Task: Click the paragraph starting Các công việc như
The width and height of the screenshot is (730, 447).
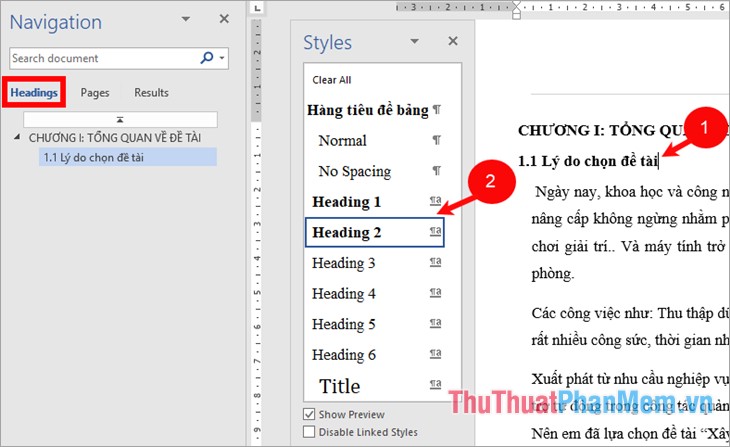Action: pos(629,327)
